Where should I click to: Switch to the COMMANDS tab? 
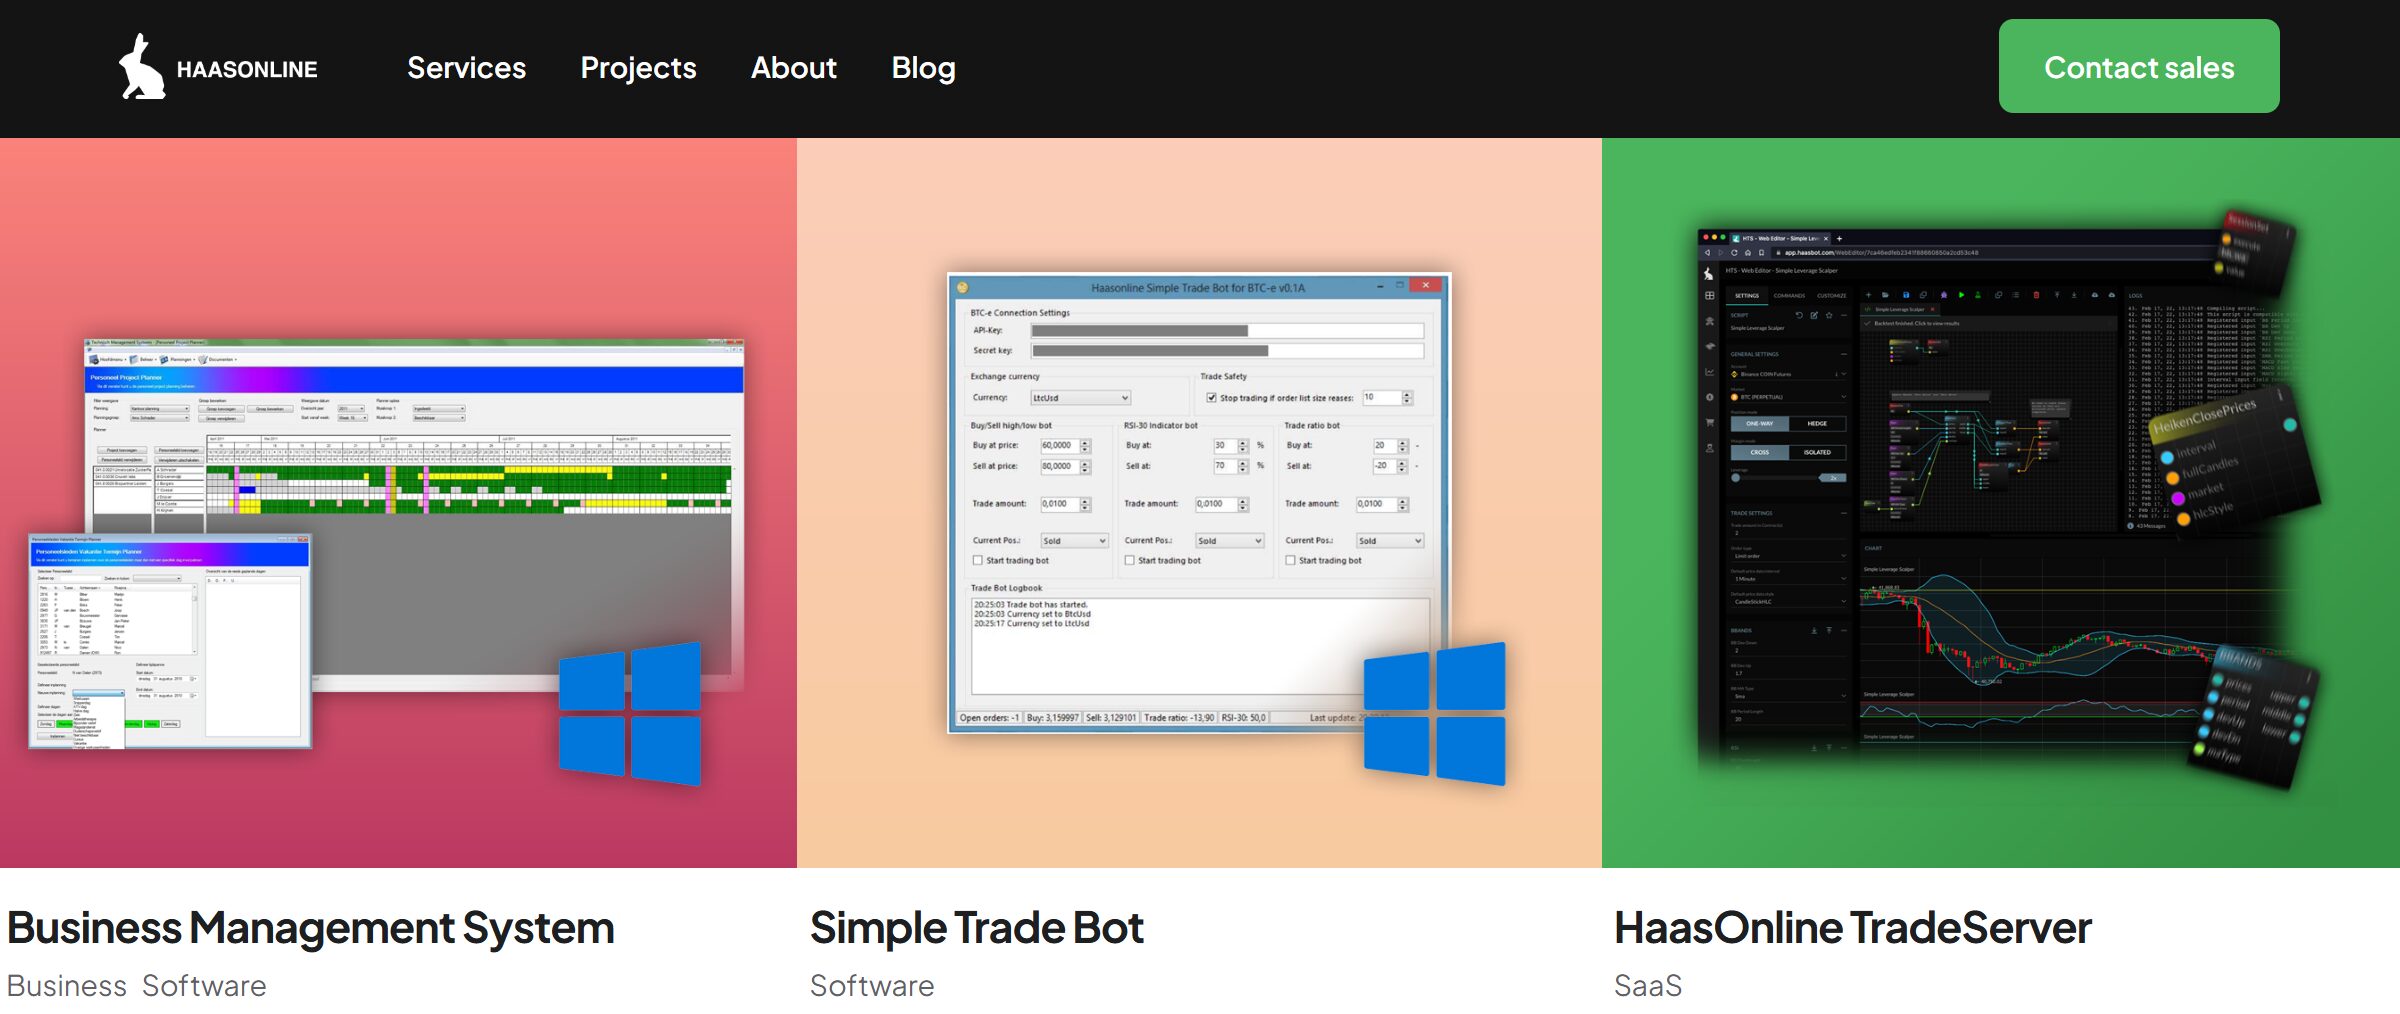tap(1789, 295)
